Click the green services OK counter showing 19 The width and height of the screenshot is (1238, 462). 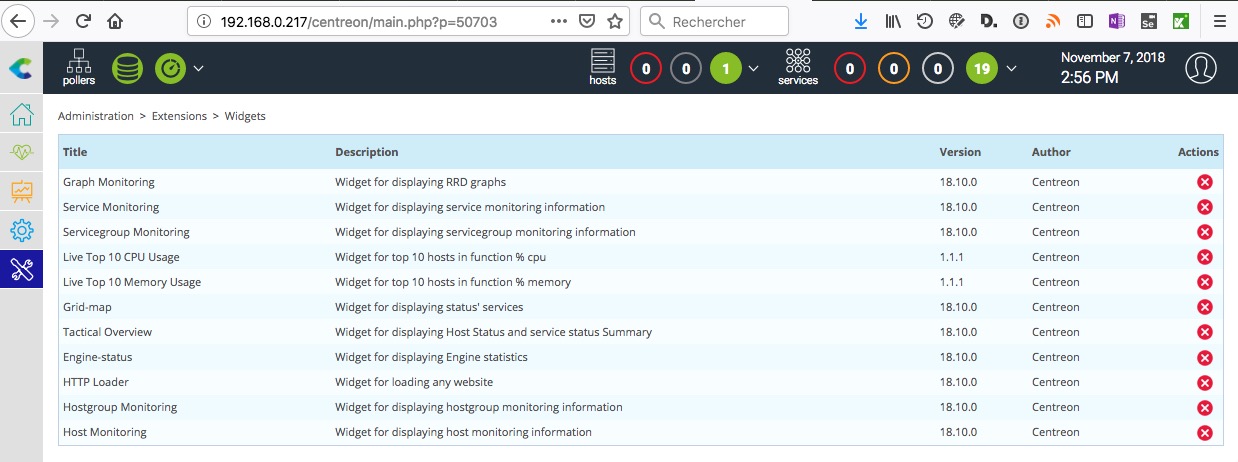point(982,68)
